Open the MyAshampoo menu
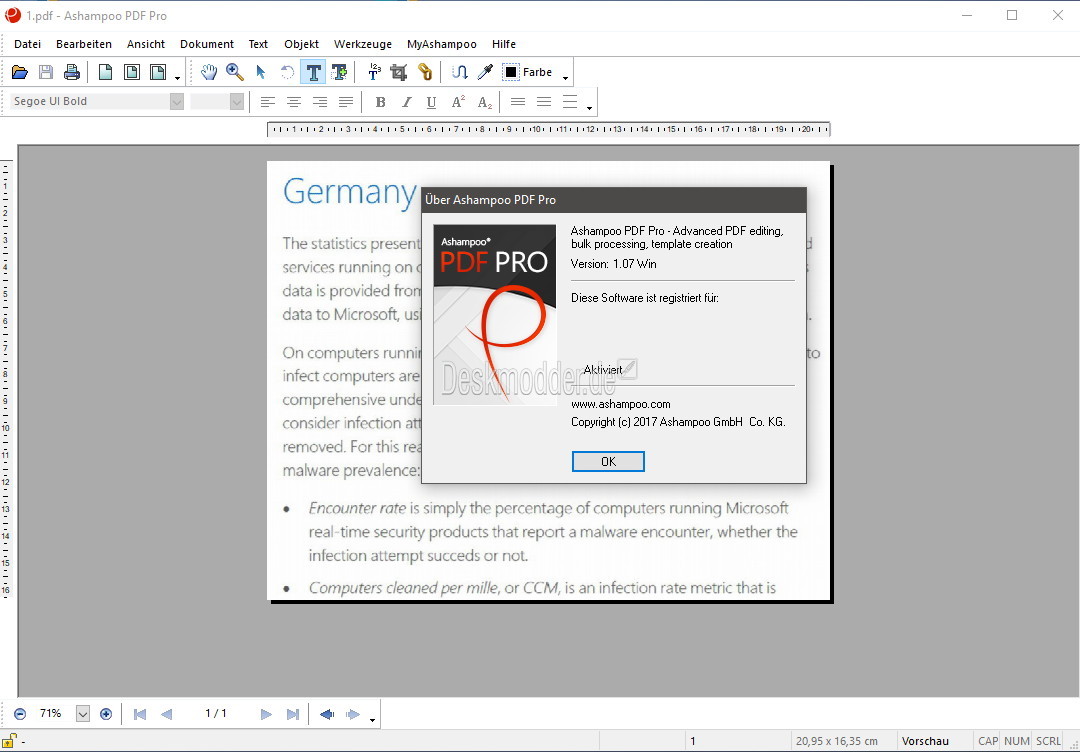Image resolution: width=1080 pixels, height=752 pixels. [x=442, y=44]
